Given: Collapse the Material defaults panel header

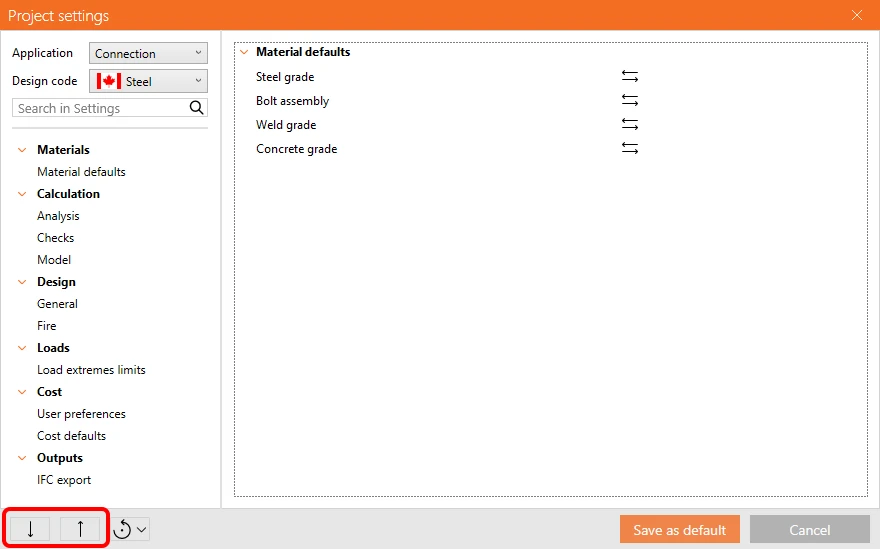Looking at the screenshot, I should click(244, 52).
